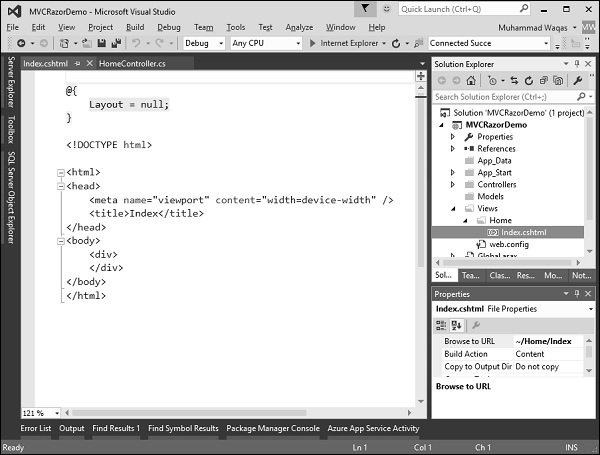600x455 pixels.
Task: Click the Alphabetical sort icon in Properties
Action: [x=457, y=325]
